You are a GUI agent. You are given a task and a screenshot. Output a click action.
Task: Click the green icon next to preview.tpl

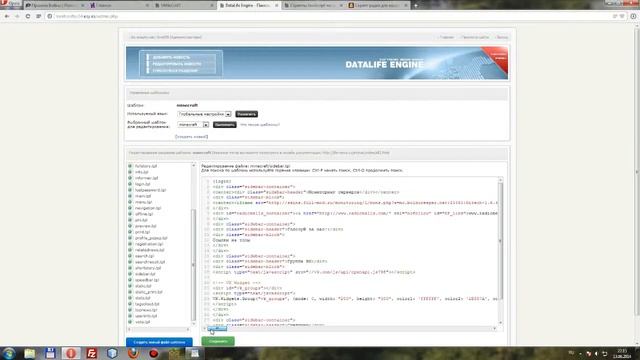130,226
